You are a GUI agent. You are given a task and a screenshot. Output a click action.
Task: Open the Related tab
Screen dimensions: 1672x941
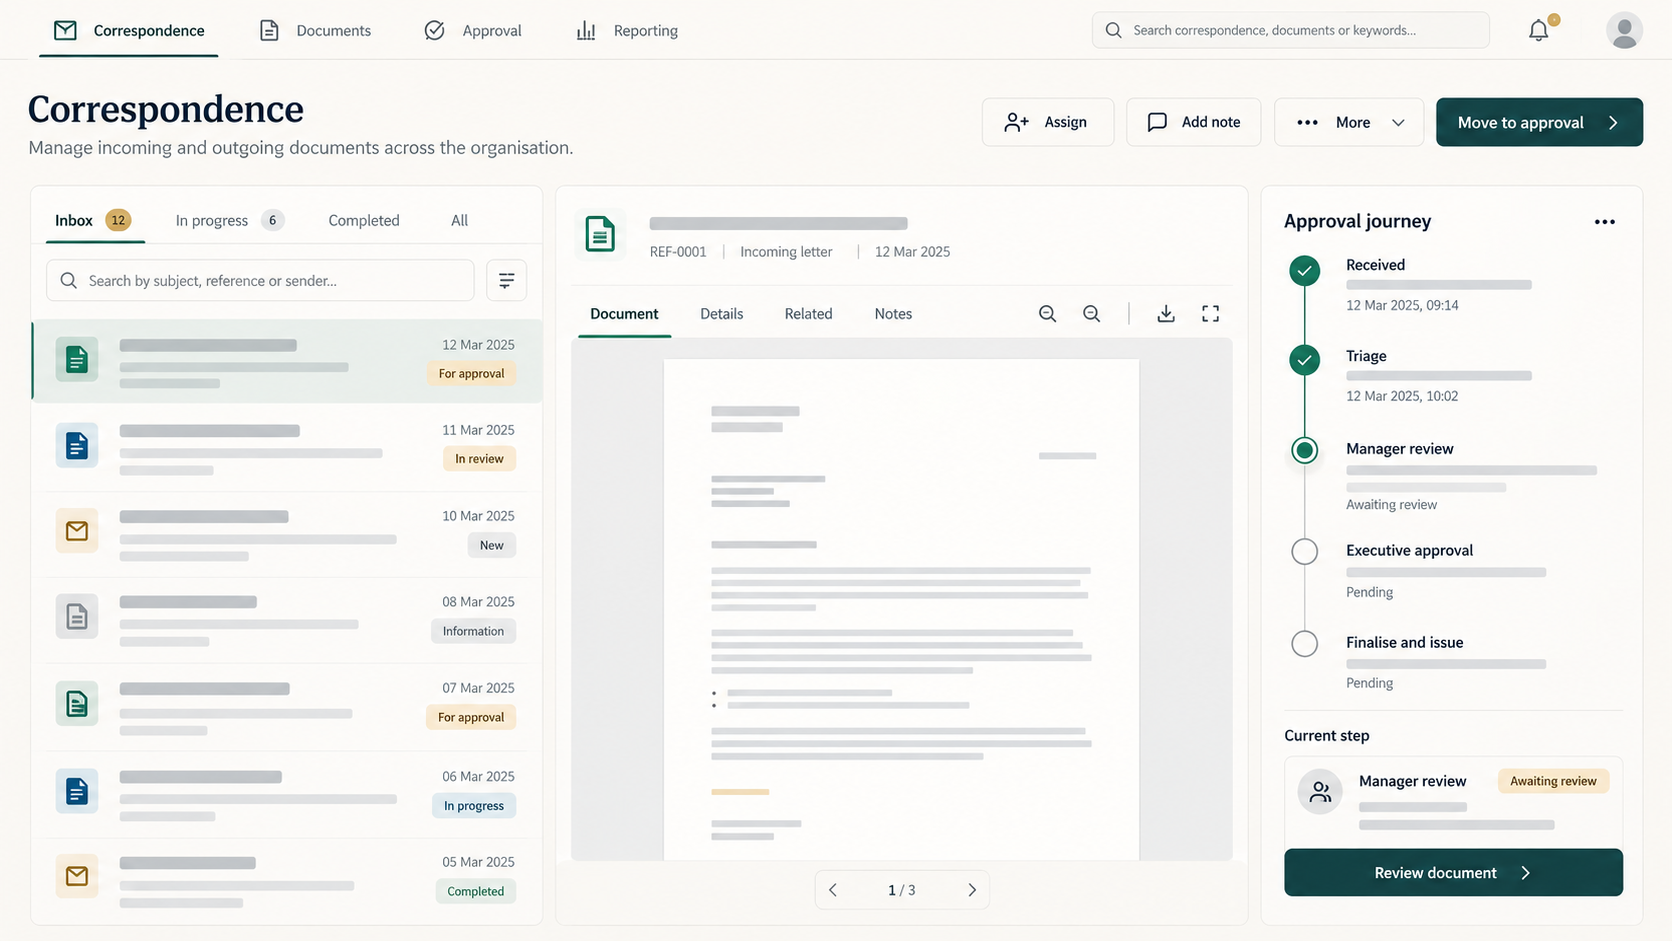coord(808,314)
